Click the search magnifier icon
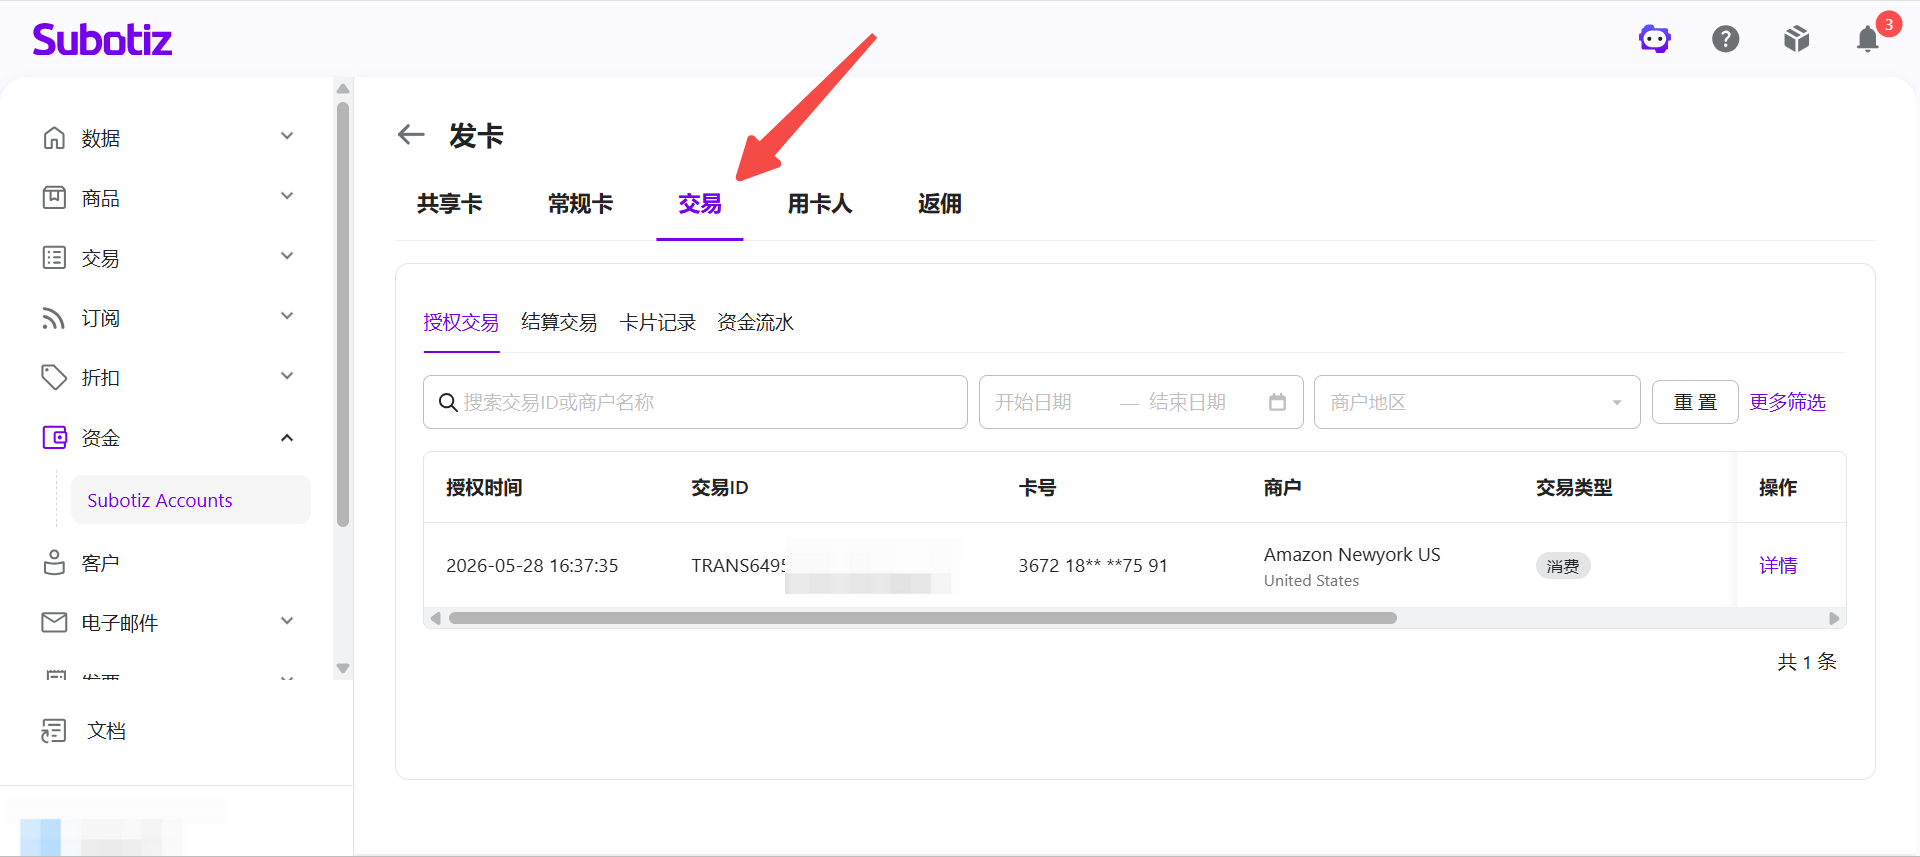The height and width of the screenshot is (857, 1920). point(448,402)
